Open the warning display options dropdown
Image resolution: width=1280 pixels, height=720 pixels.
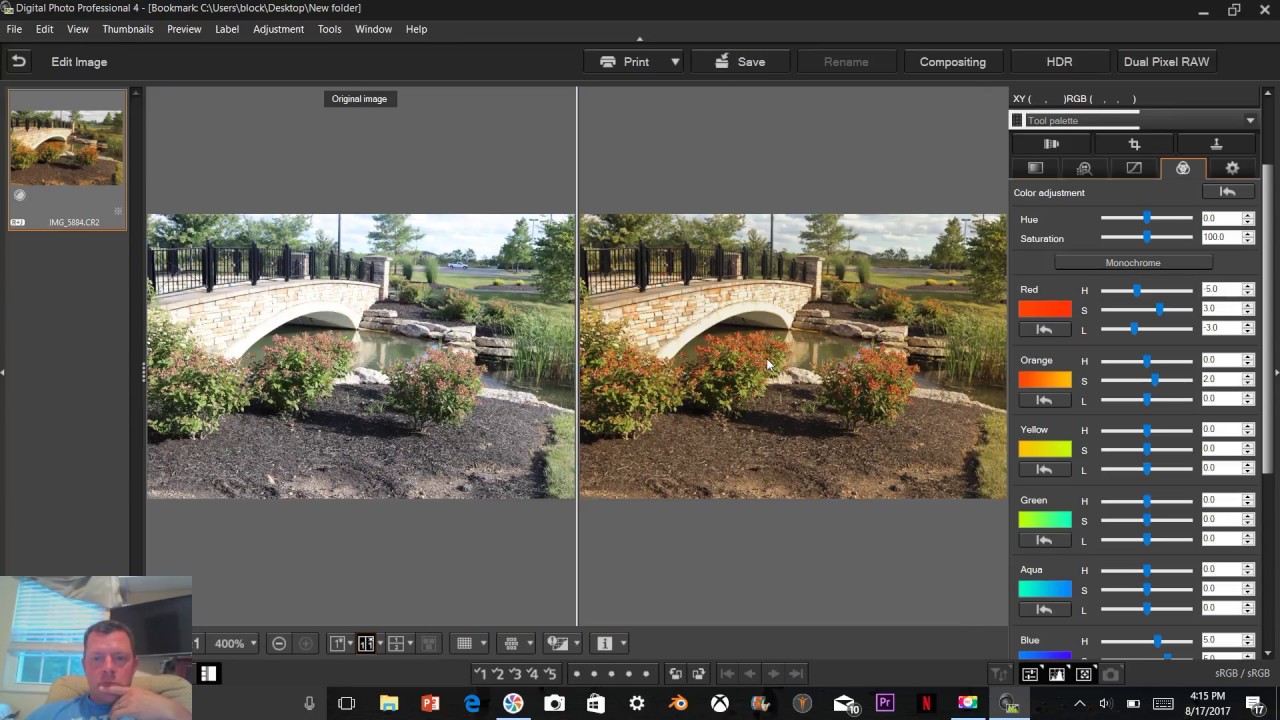pyautogui.click(x=577, y=643)
